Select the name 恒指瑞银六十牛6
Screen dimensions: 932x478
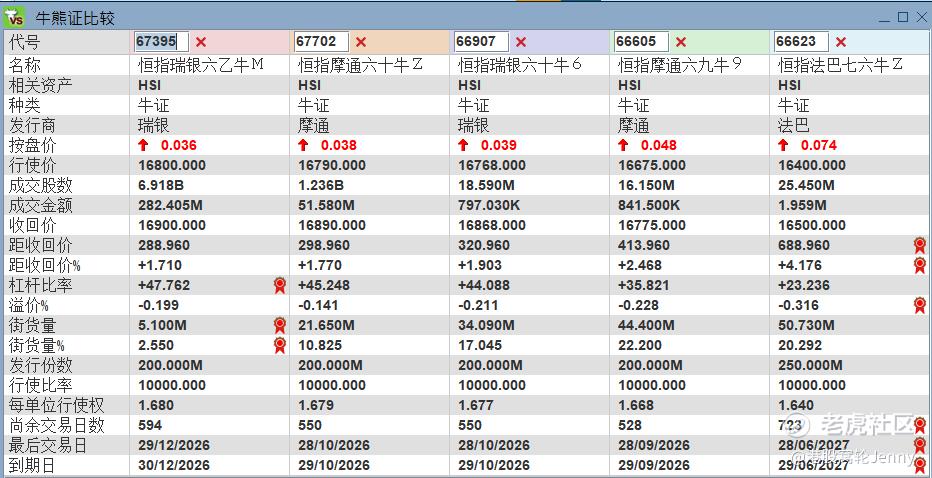[519, 65]
